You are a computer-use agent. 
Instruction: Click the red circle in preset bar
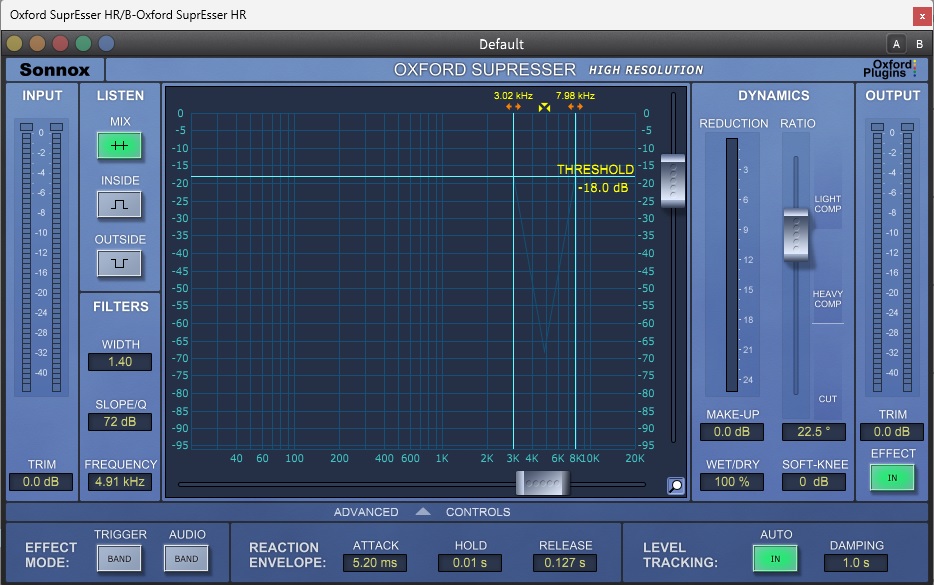(60, 43)
